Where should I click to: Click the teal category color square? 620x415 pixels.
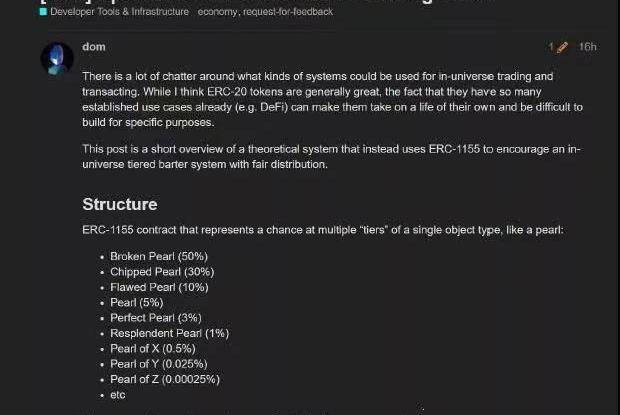tap(43, 12)
